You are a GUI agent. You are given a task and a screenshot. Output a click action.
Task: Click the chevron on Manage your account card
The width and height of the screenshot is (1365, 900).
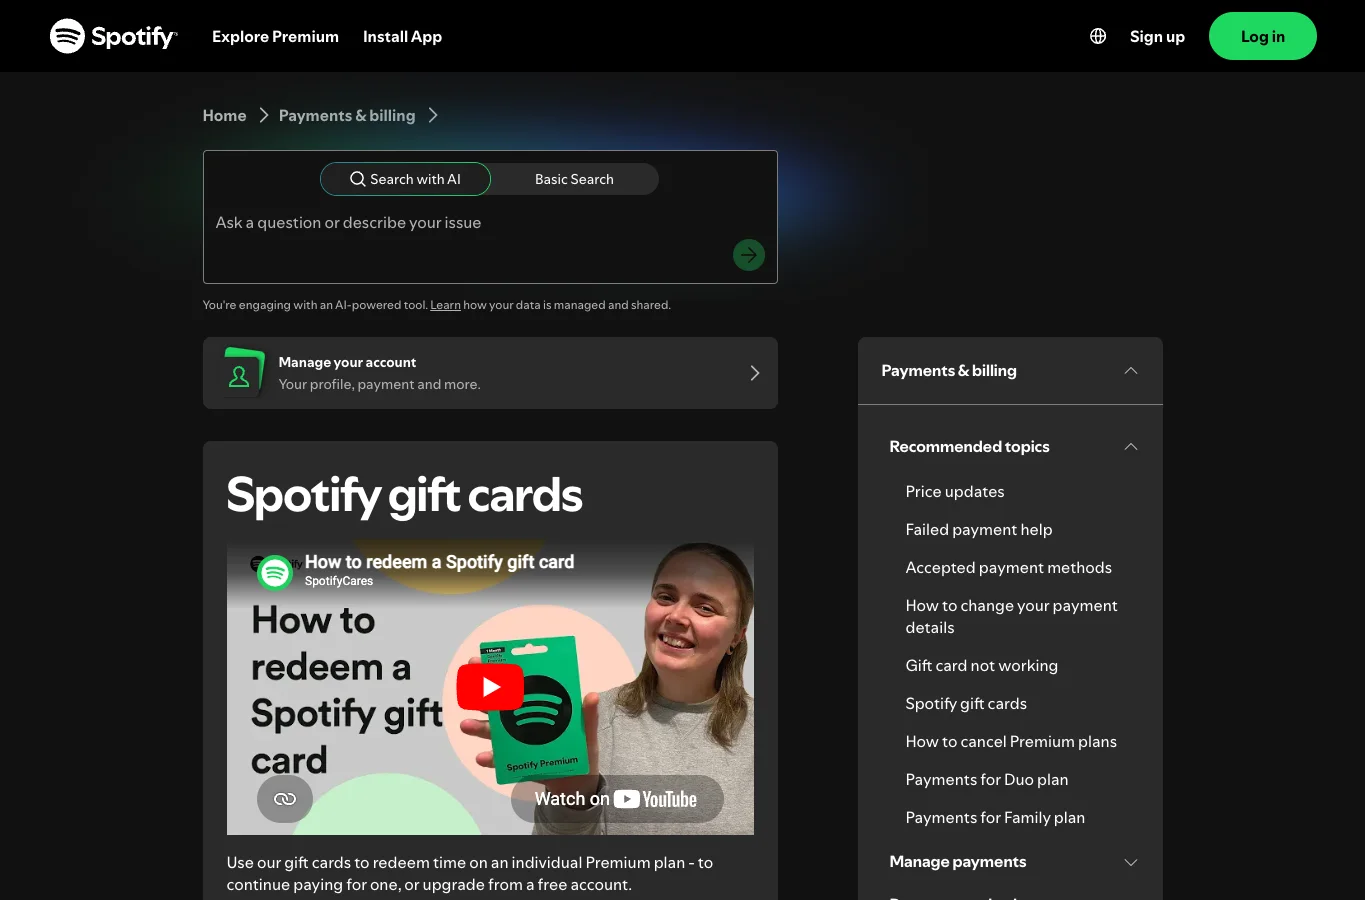[755, 373]
